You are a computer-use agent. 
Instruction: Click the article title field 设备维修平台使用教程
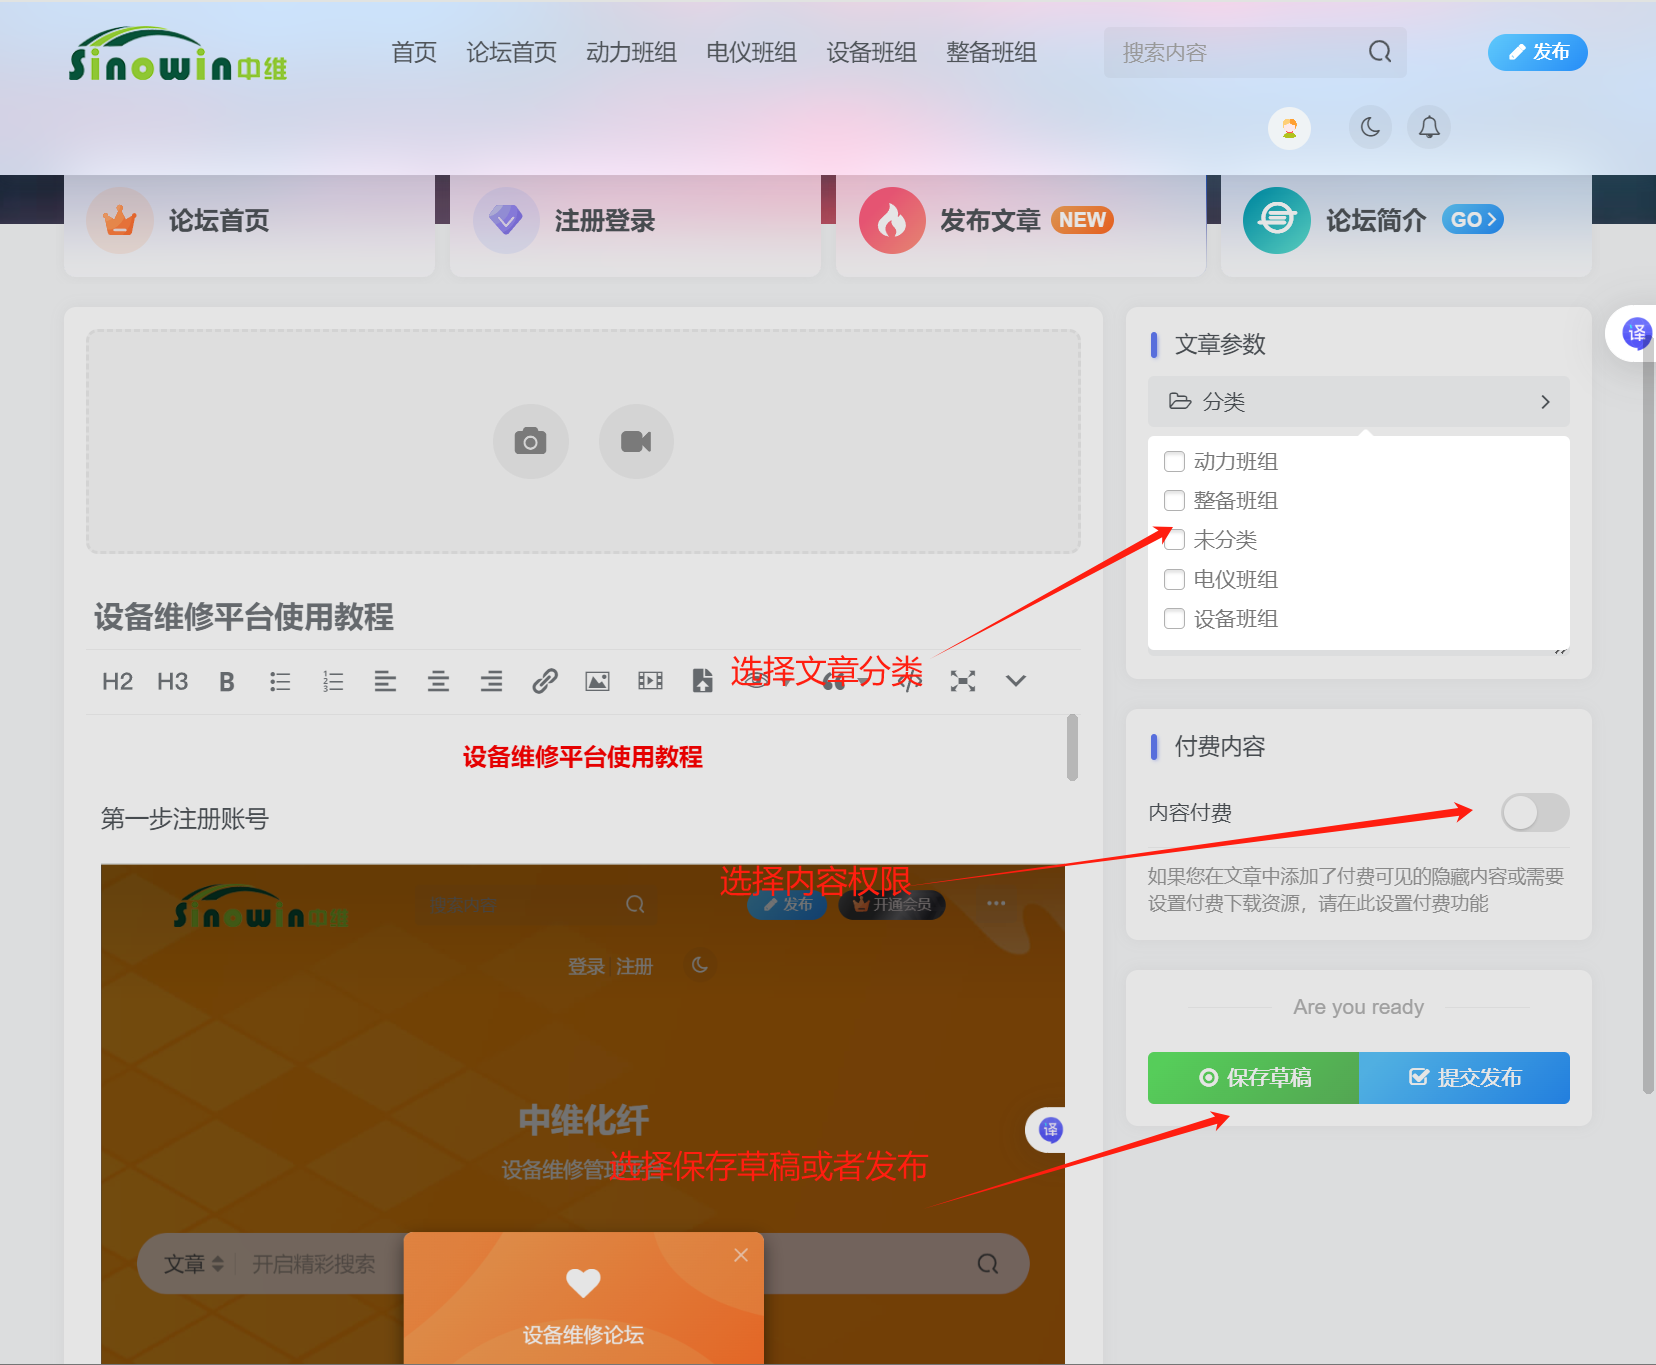click(583, 617)
